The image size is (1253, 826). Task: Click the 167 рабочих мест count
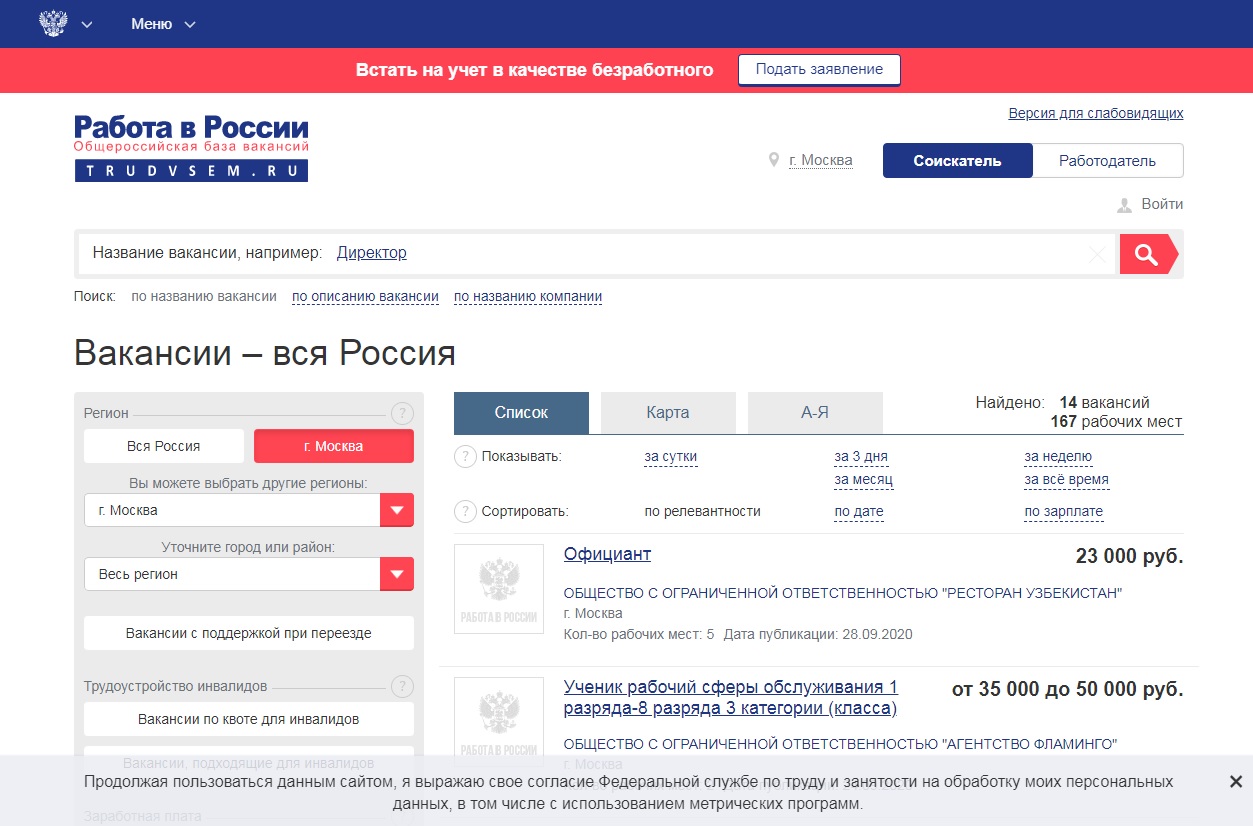pyautogui.click(x=1116, y=421)
